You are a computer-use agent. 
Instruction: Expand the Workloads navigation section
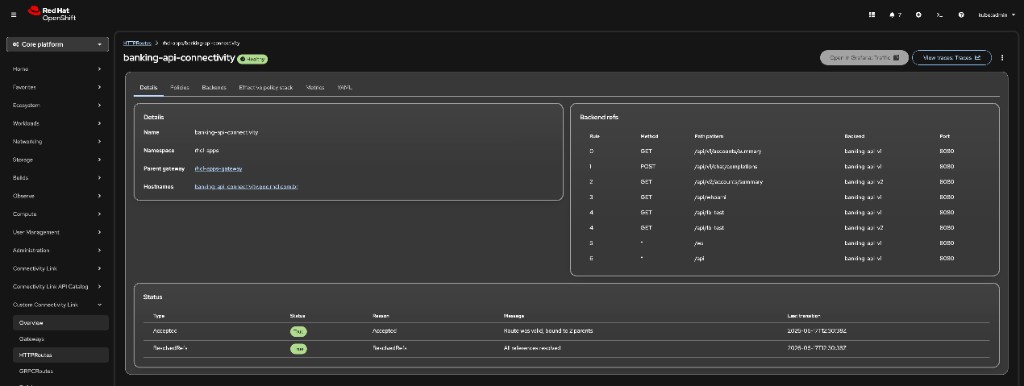click(x=57, y=123)
